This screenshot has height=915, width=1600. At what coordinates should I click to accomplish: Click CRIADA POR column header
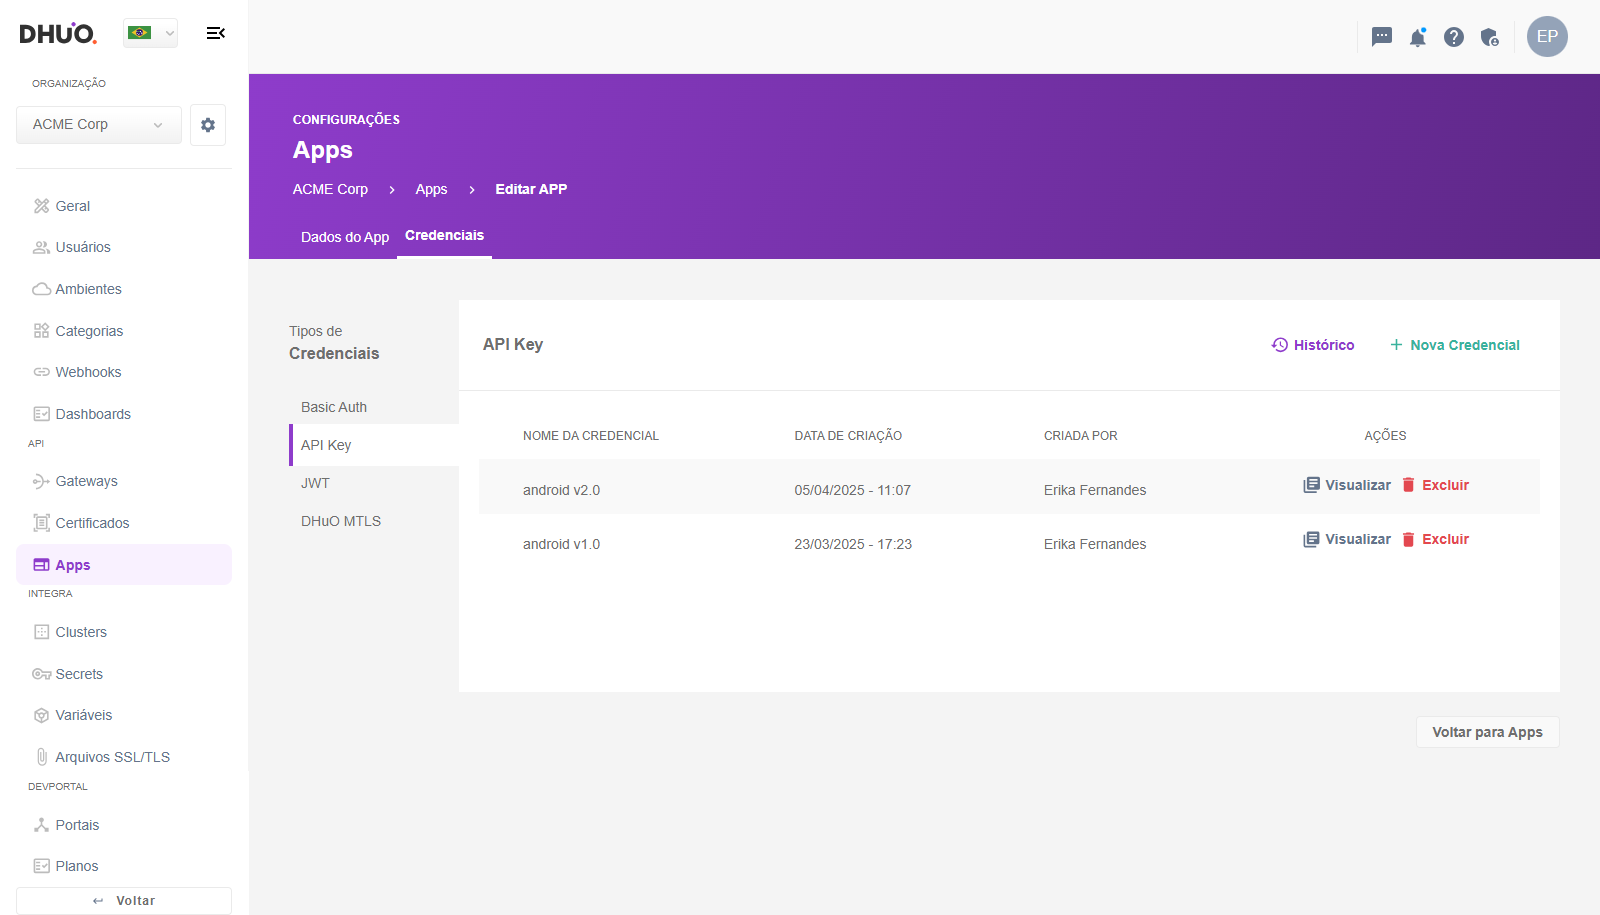[1081, 436]
